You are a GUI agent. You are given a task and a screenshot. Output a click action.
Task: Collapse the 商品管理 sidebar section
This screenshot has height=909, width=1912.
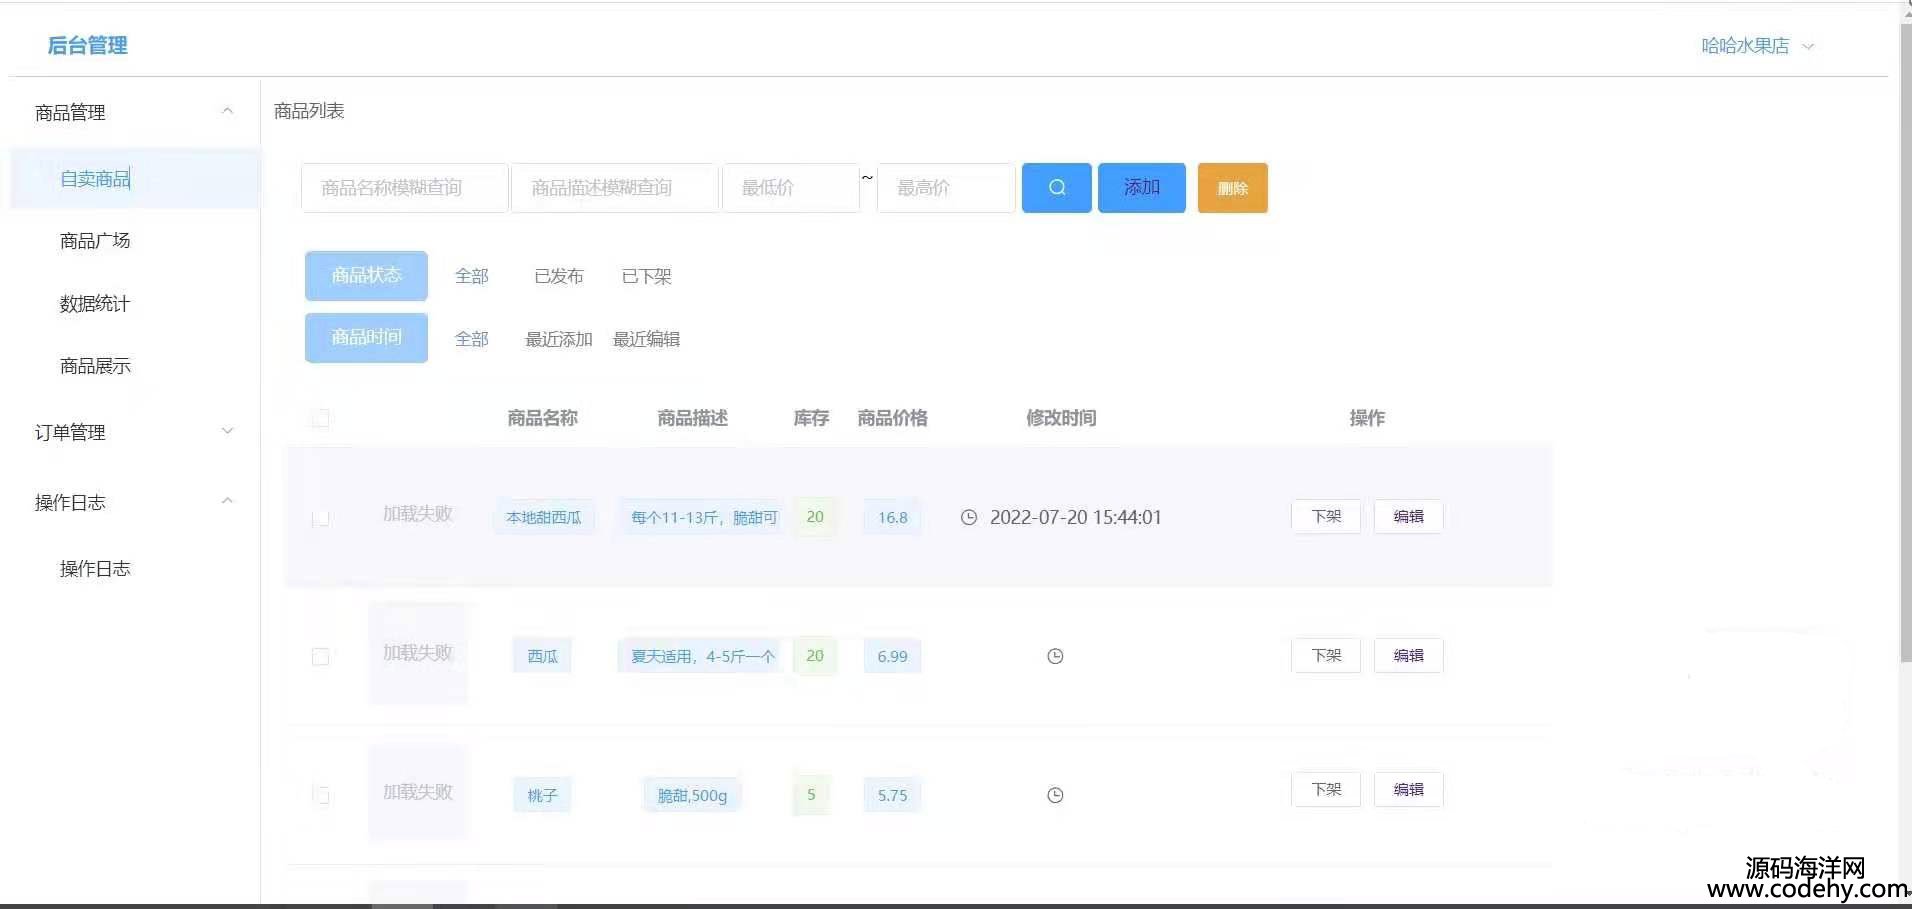click(x=227, y=111)
